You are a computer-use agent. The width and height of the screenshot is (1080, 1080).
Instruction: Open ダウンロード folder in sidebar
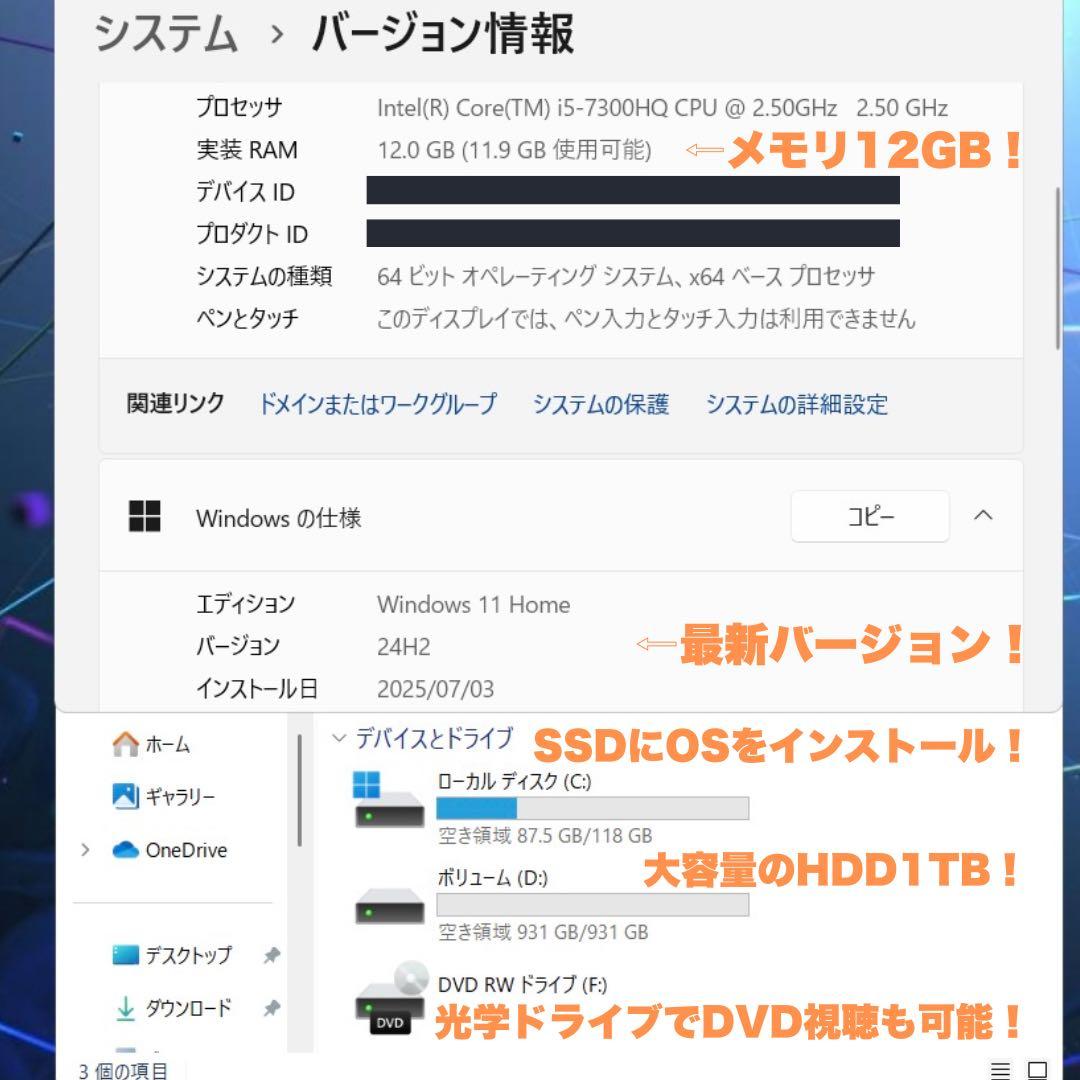pyautogui.click(x=172, y=1008)
